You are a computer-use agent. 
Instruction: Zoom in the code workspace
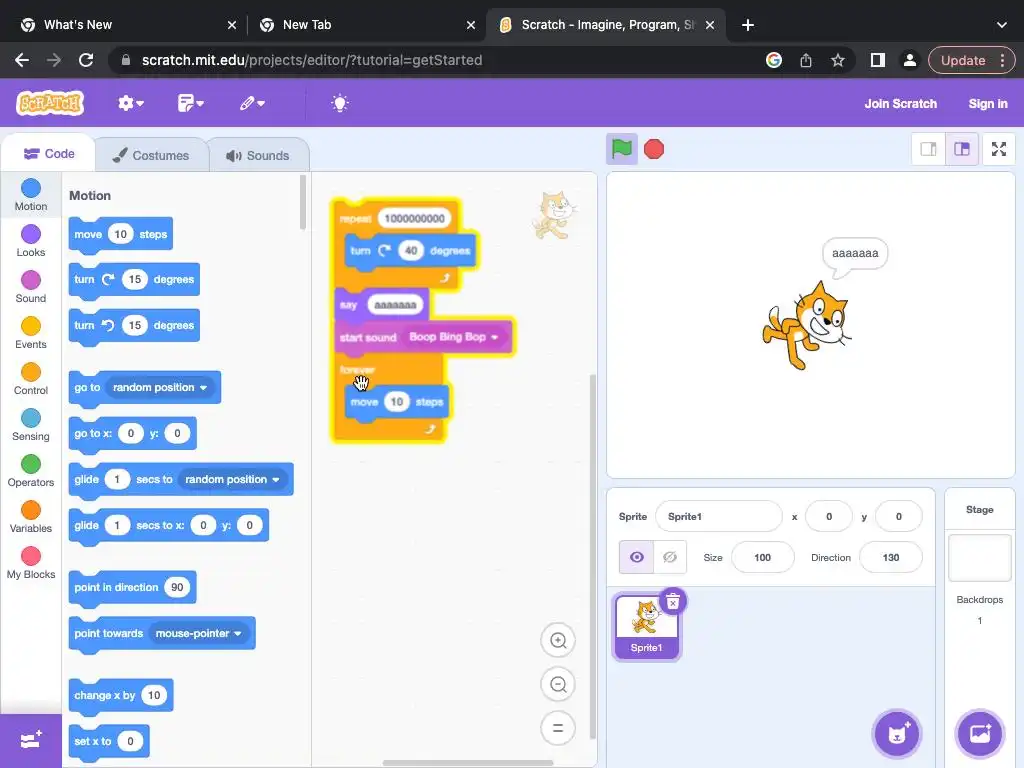[x=558, y=641]
